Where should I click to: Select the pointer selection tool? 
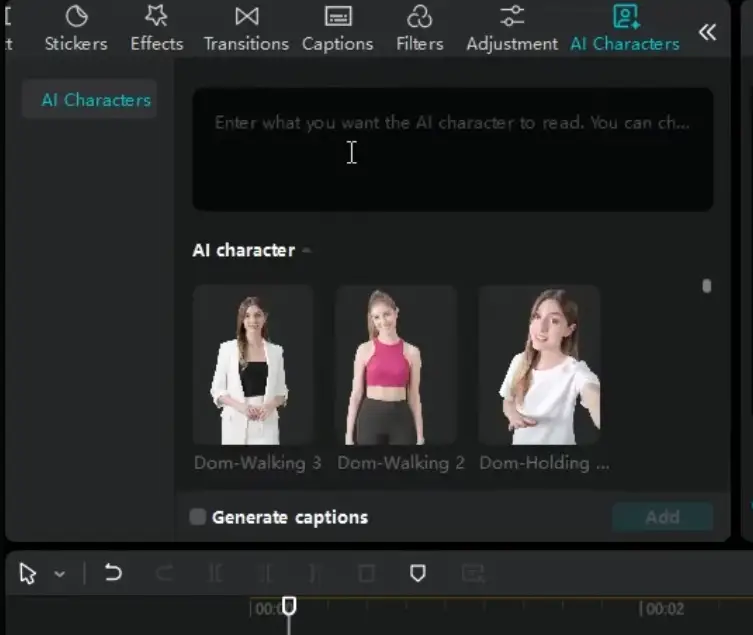pos(28,574)
